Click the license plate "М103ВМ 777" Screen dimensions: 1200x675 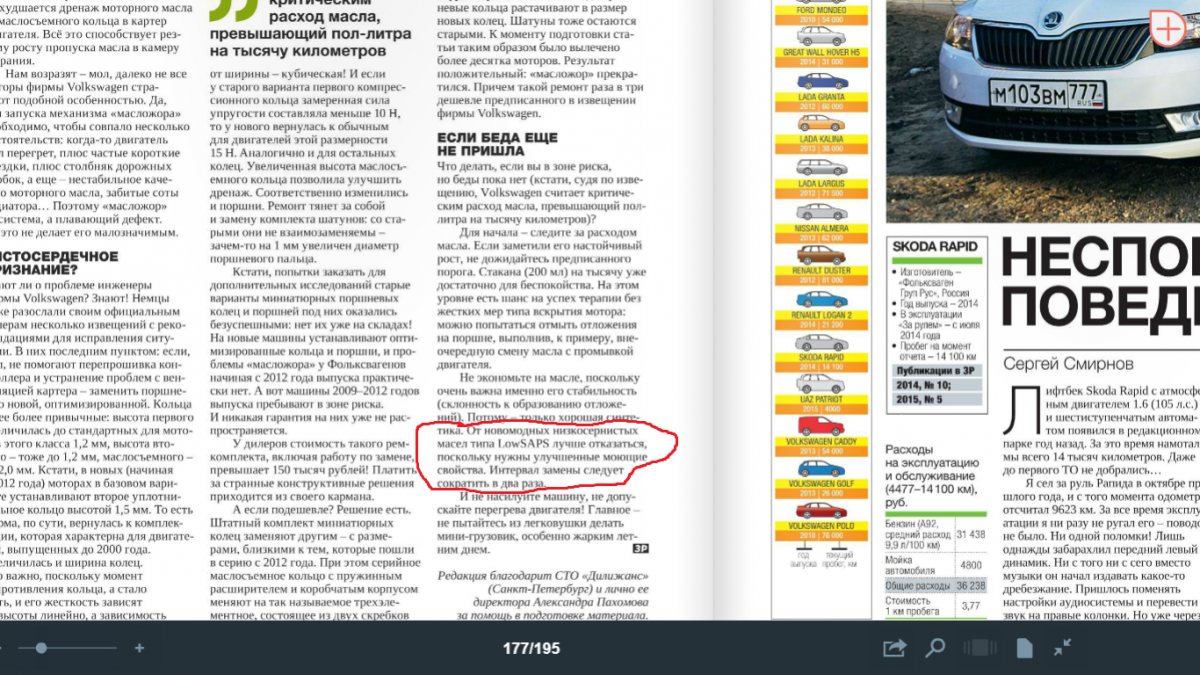pos(1046,94)
